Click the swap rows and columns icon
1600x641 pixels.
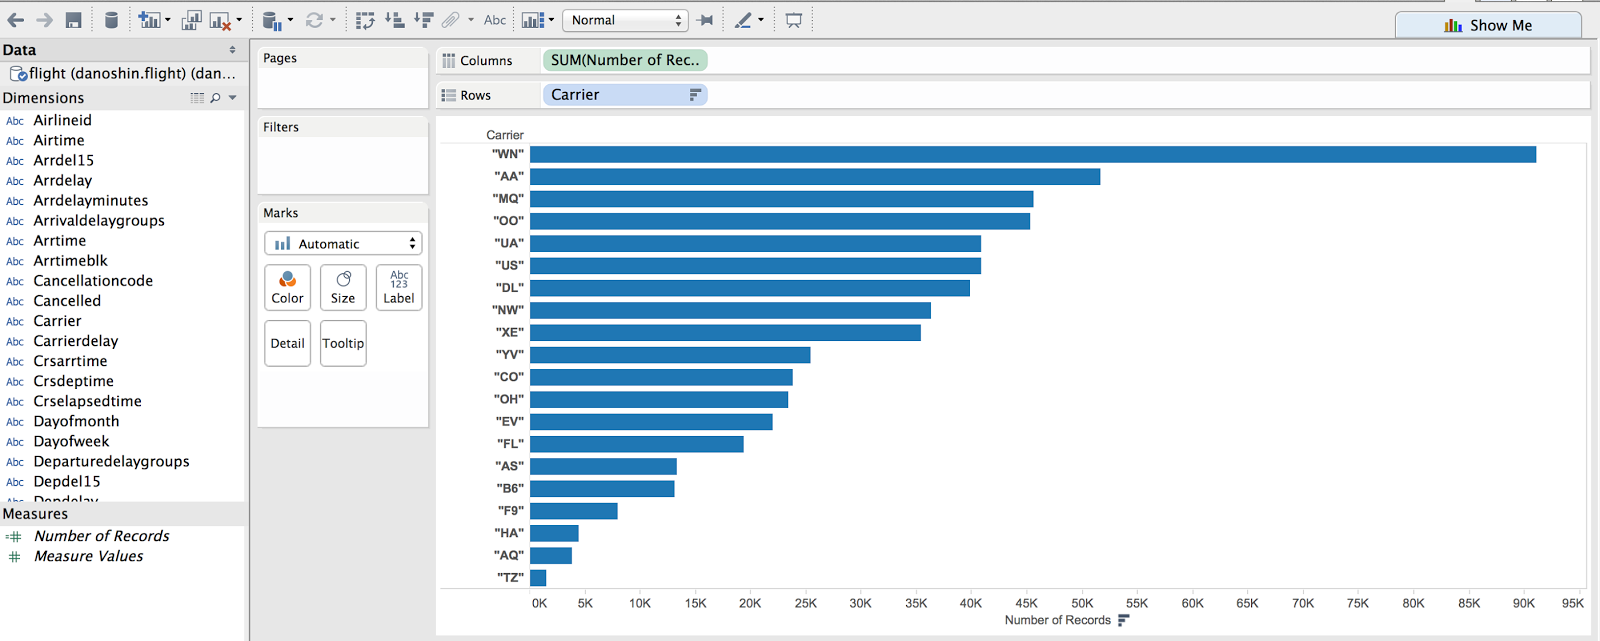[x=365, y=20]
